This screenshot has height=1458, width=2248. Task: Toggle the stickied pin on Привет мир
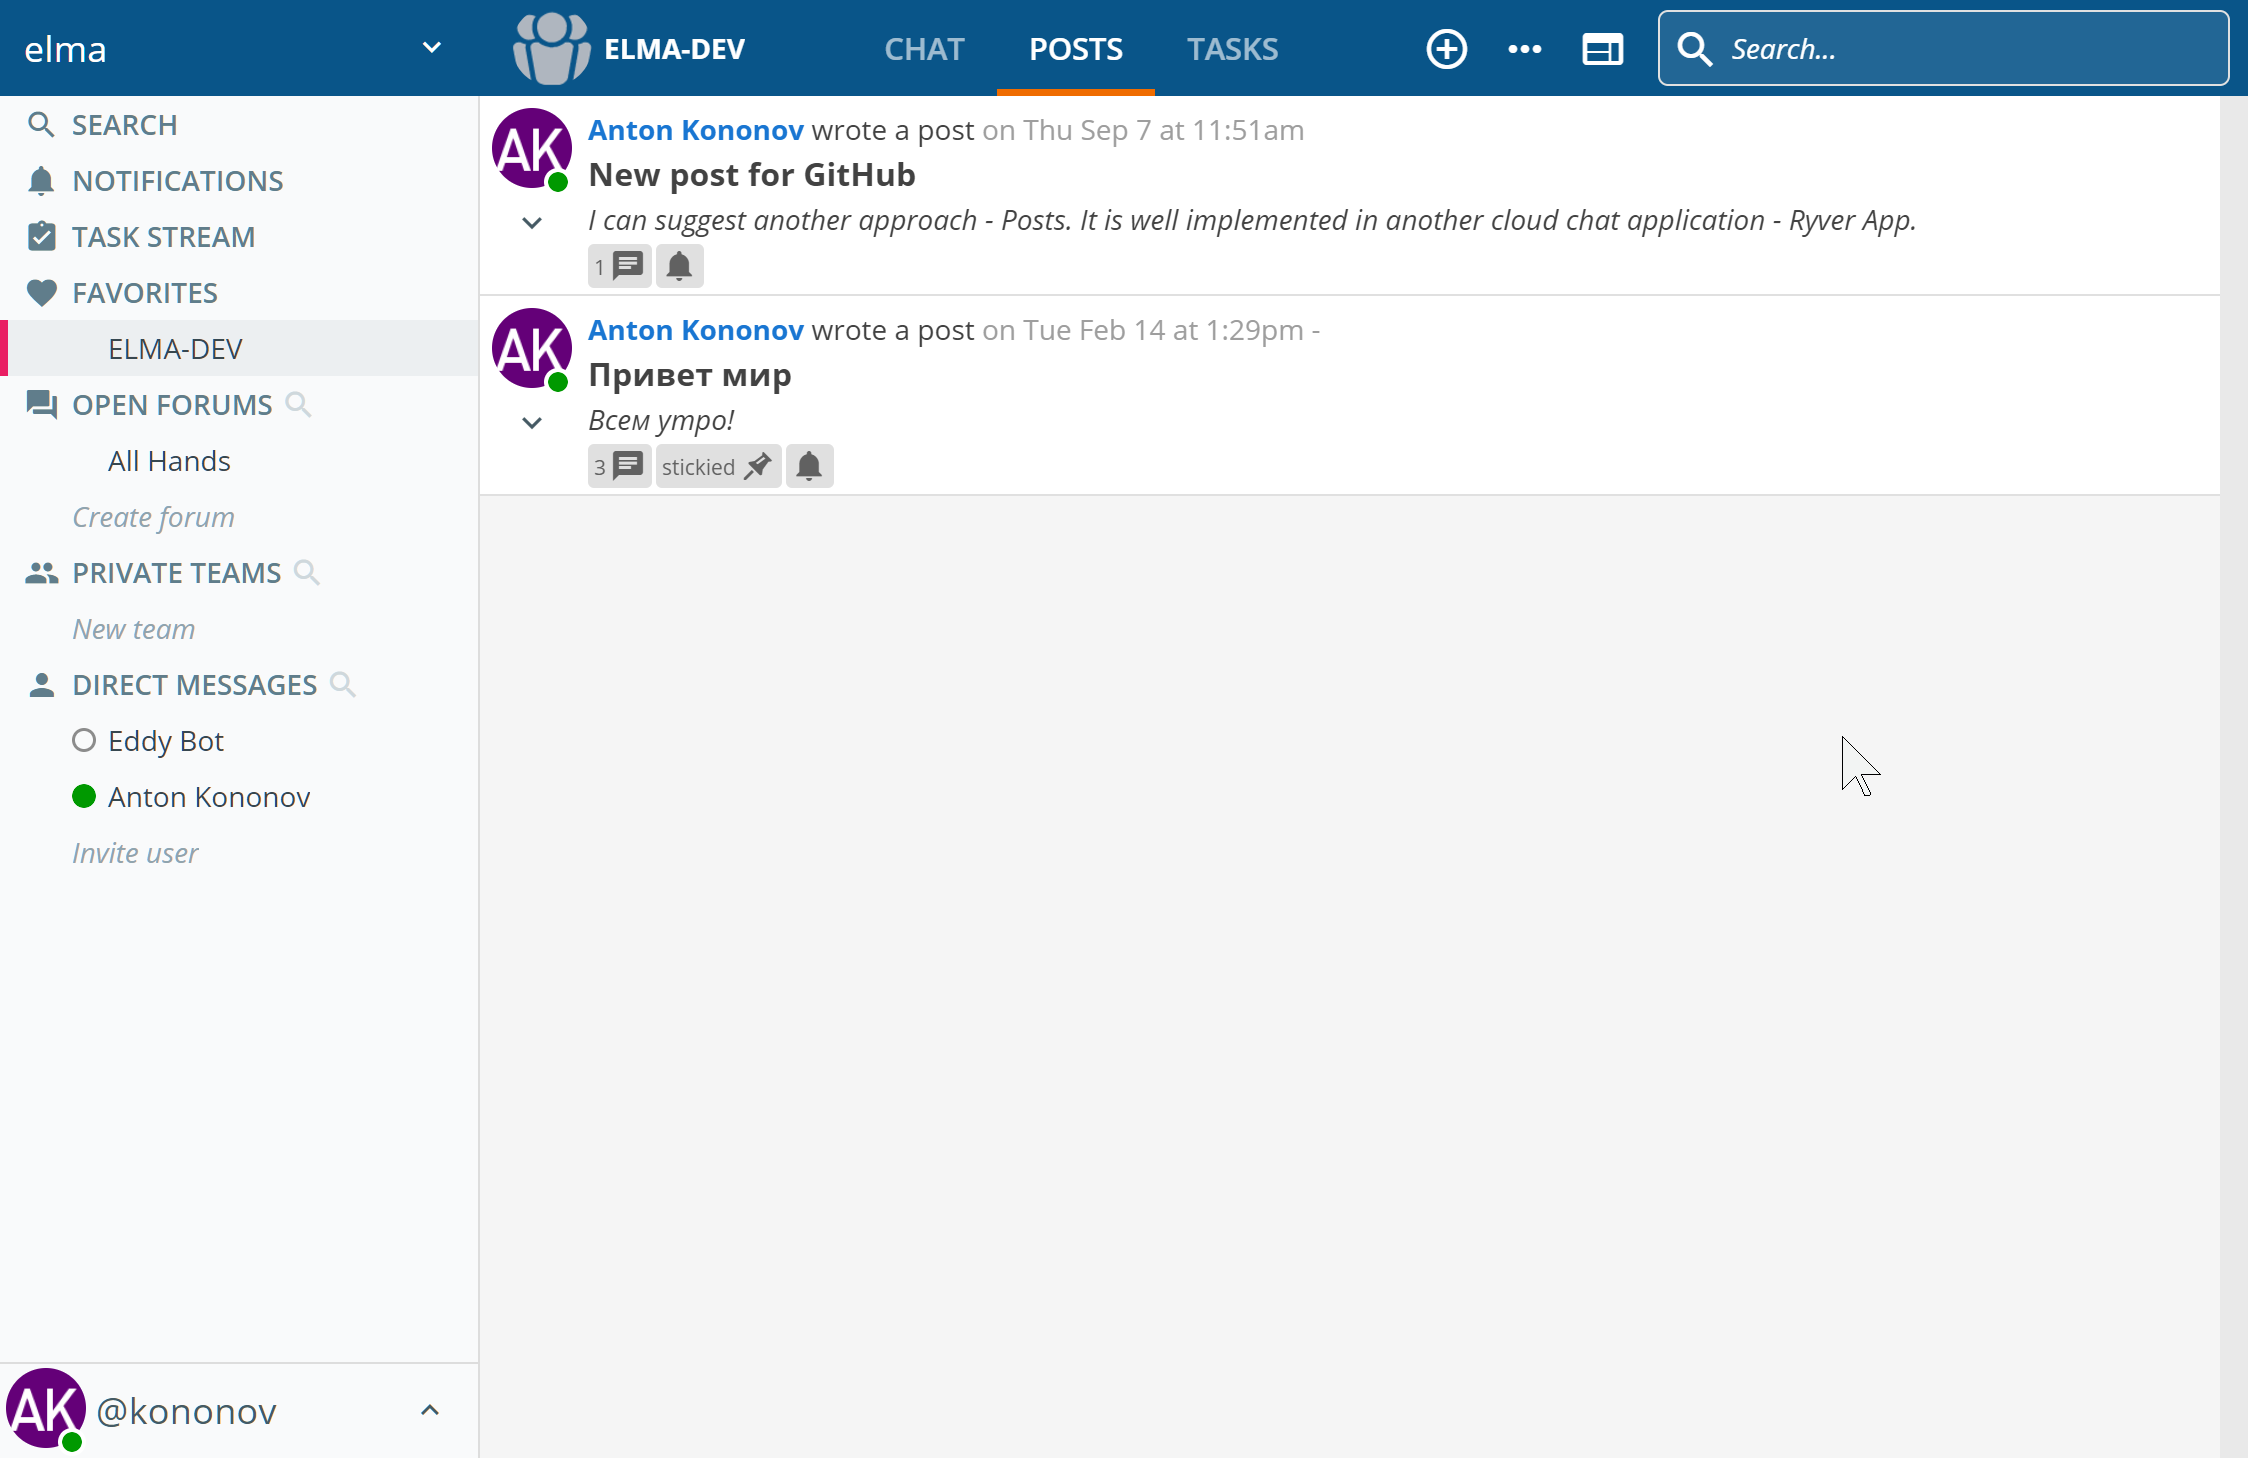pos(717,466)
